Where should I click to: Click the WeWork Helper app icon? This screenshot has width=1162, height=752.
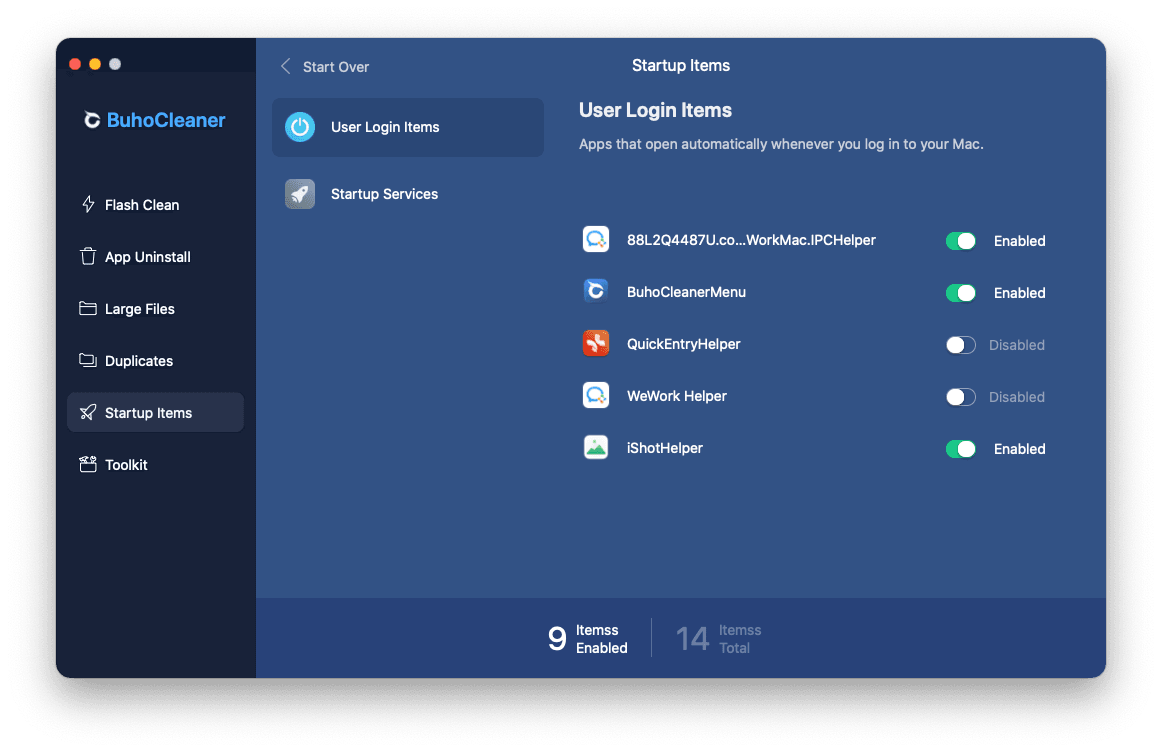pos(596,395)
